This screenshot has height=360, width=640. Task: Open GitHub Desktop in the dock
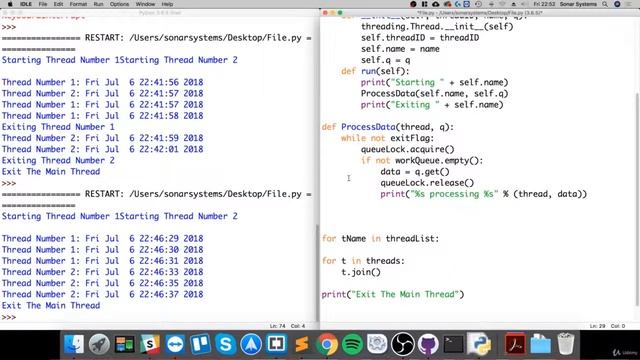[x=428, y=344]
